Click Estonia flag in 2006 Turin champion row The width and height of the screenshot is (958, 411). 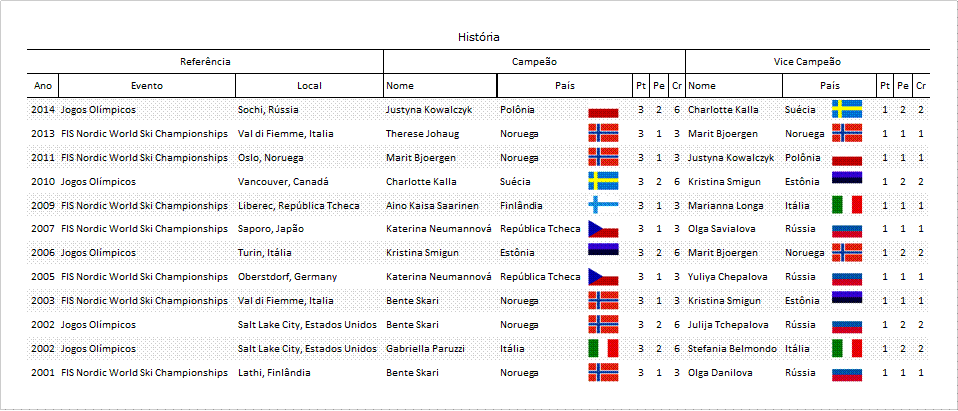[x=603, y=252]
